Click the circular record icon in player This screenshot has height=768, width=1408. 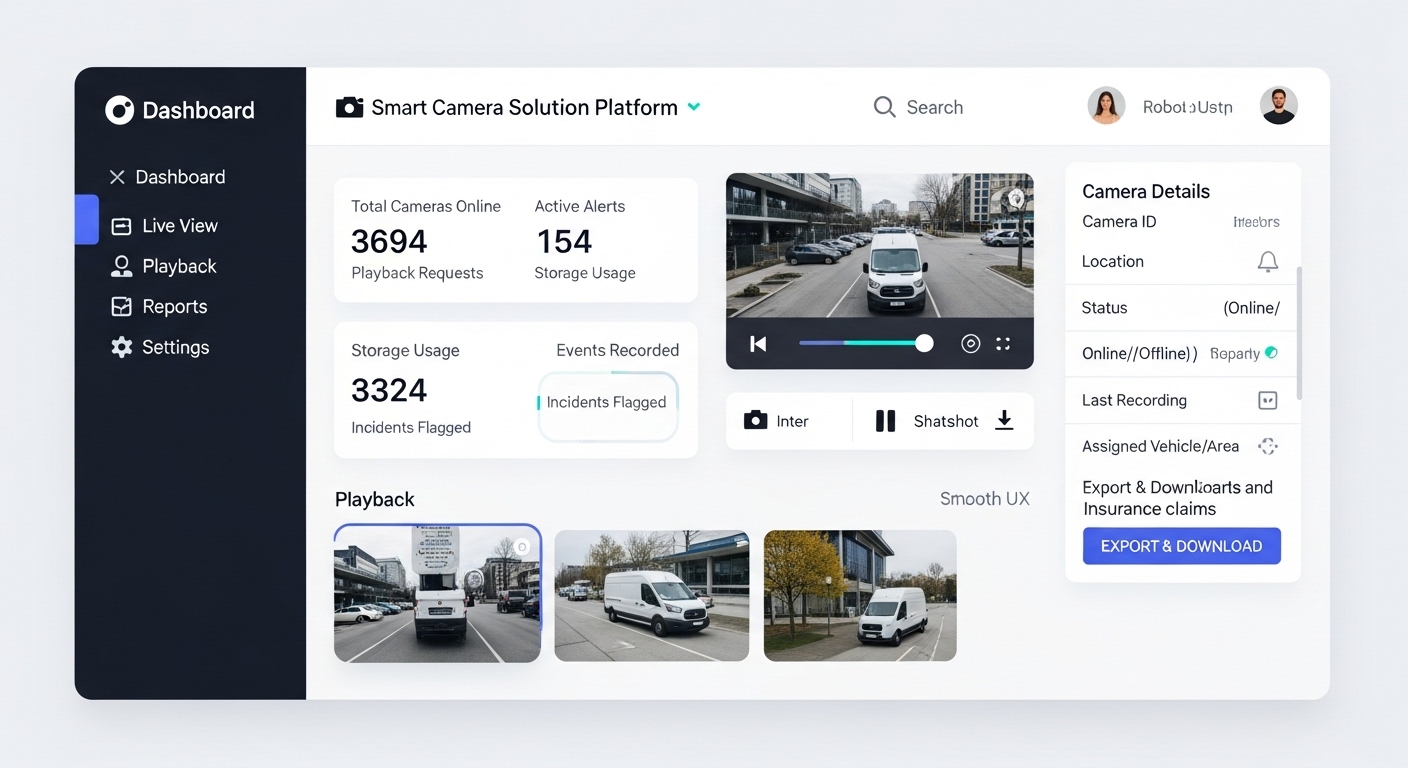click(x=970, y=344)
